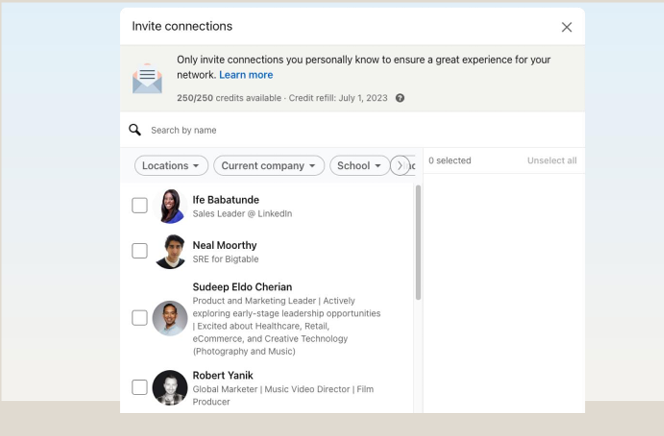Image resolution: width=664 pixels, height=436 pixels.
Task: Click Neal Moorthy's profile photo
Action: coord(170,252)
